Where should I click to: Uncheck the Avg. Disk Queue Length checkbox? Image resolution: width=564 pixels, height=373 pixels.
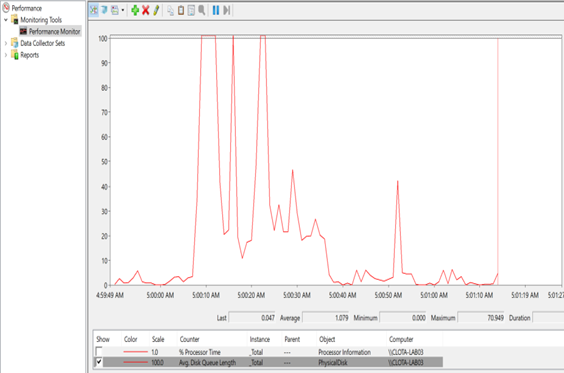pos(99,362)
